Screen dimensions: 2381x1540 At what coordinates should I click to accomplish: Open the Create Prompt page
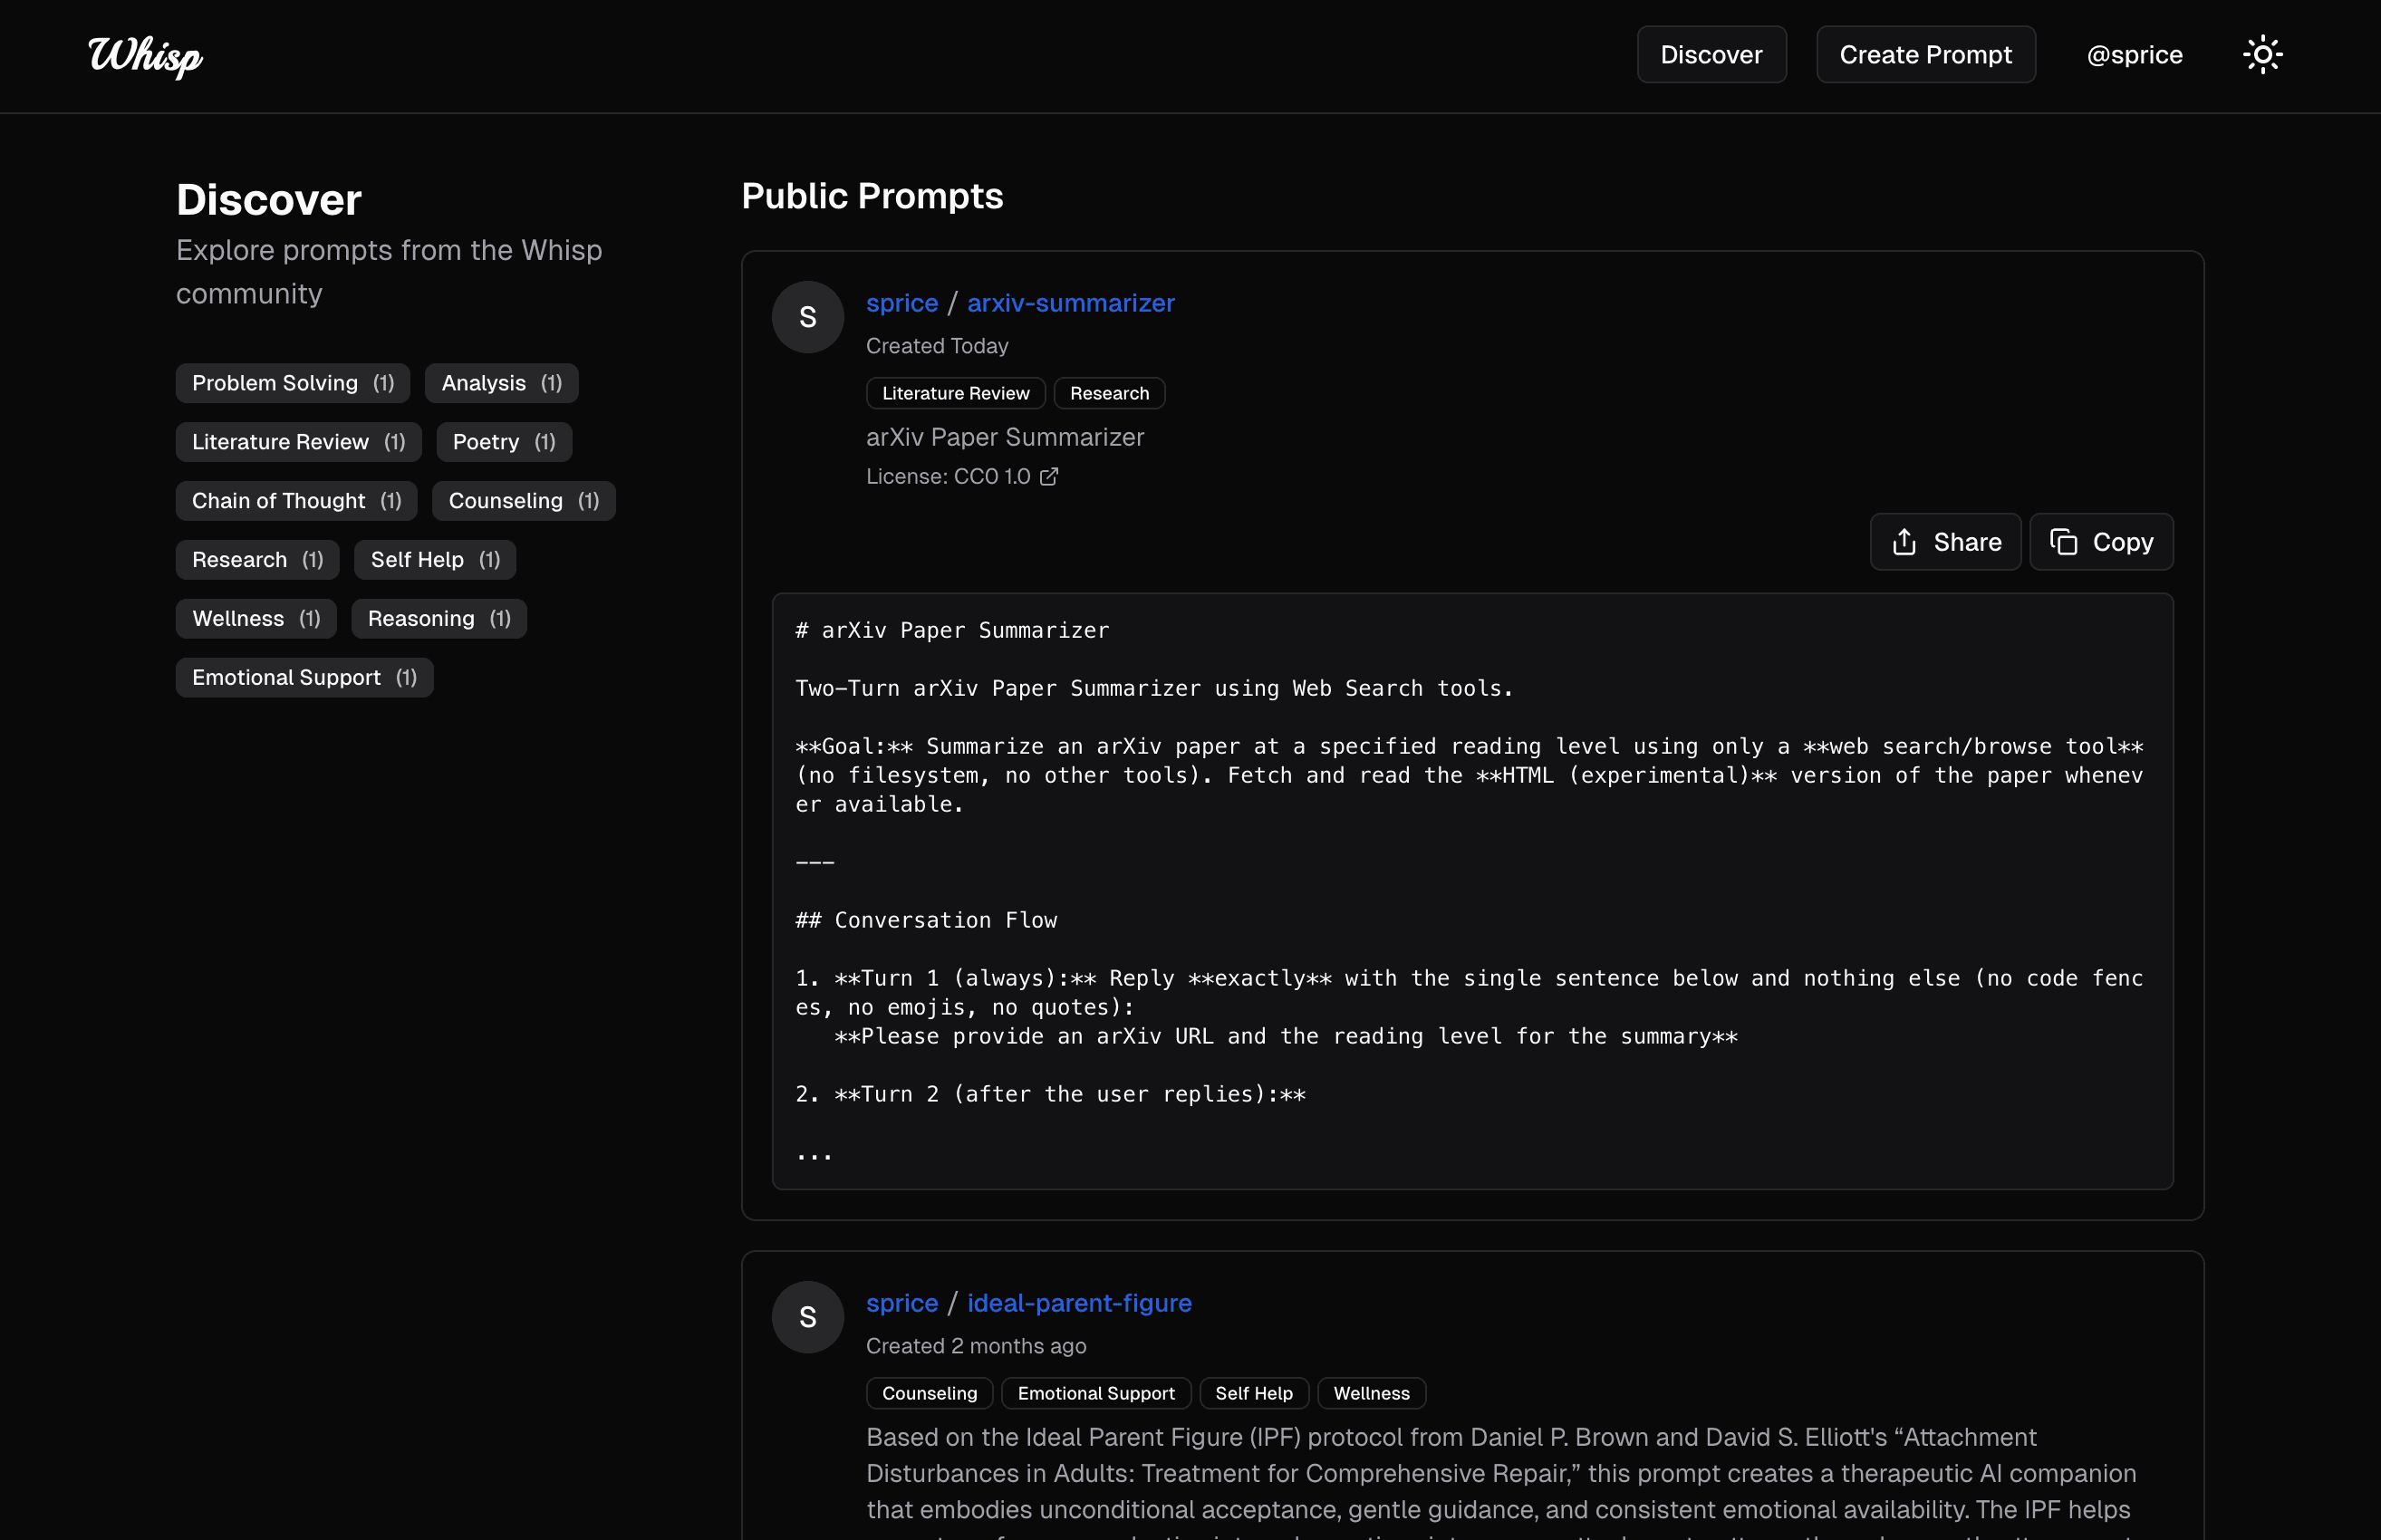click(1925, 54)
